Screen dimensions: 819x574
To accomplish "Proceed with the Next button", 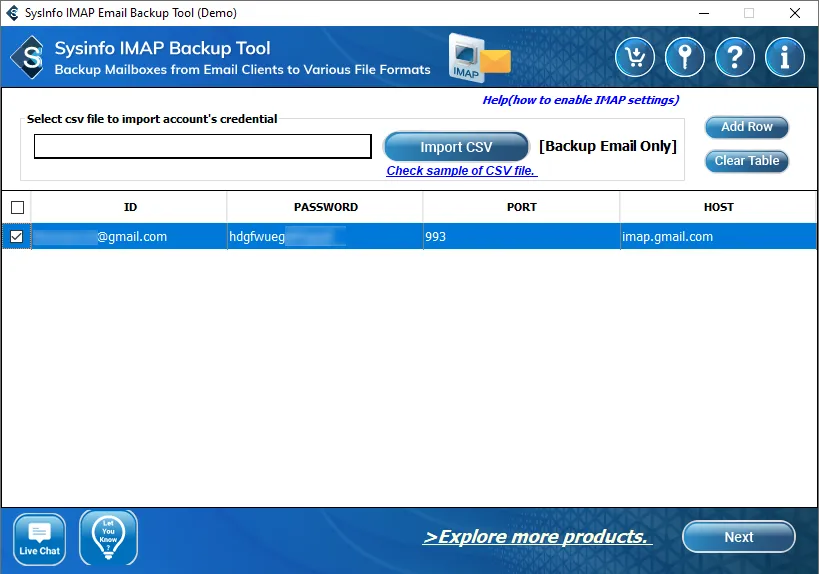I will [738, 537].
